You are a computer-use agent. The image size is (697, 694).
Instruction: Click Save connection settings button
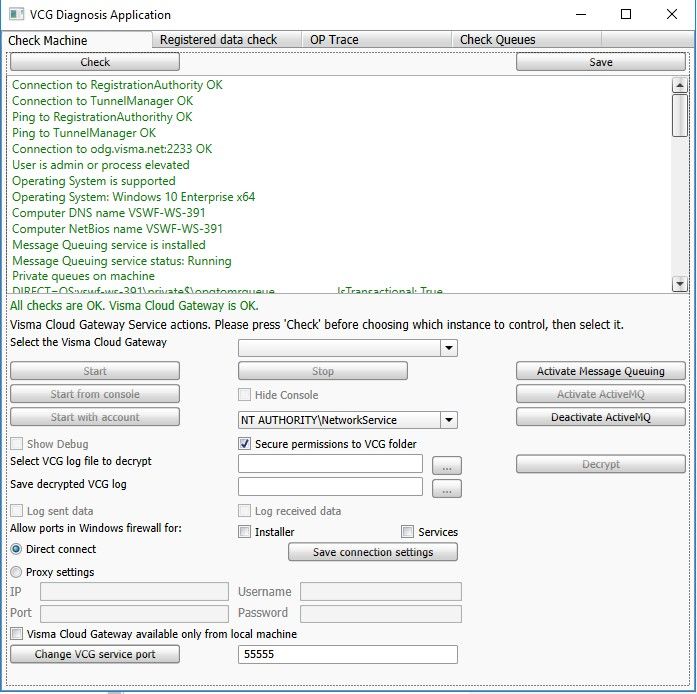point(373,552)
